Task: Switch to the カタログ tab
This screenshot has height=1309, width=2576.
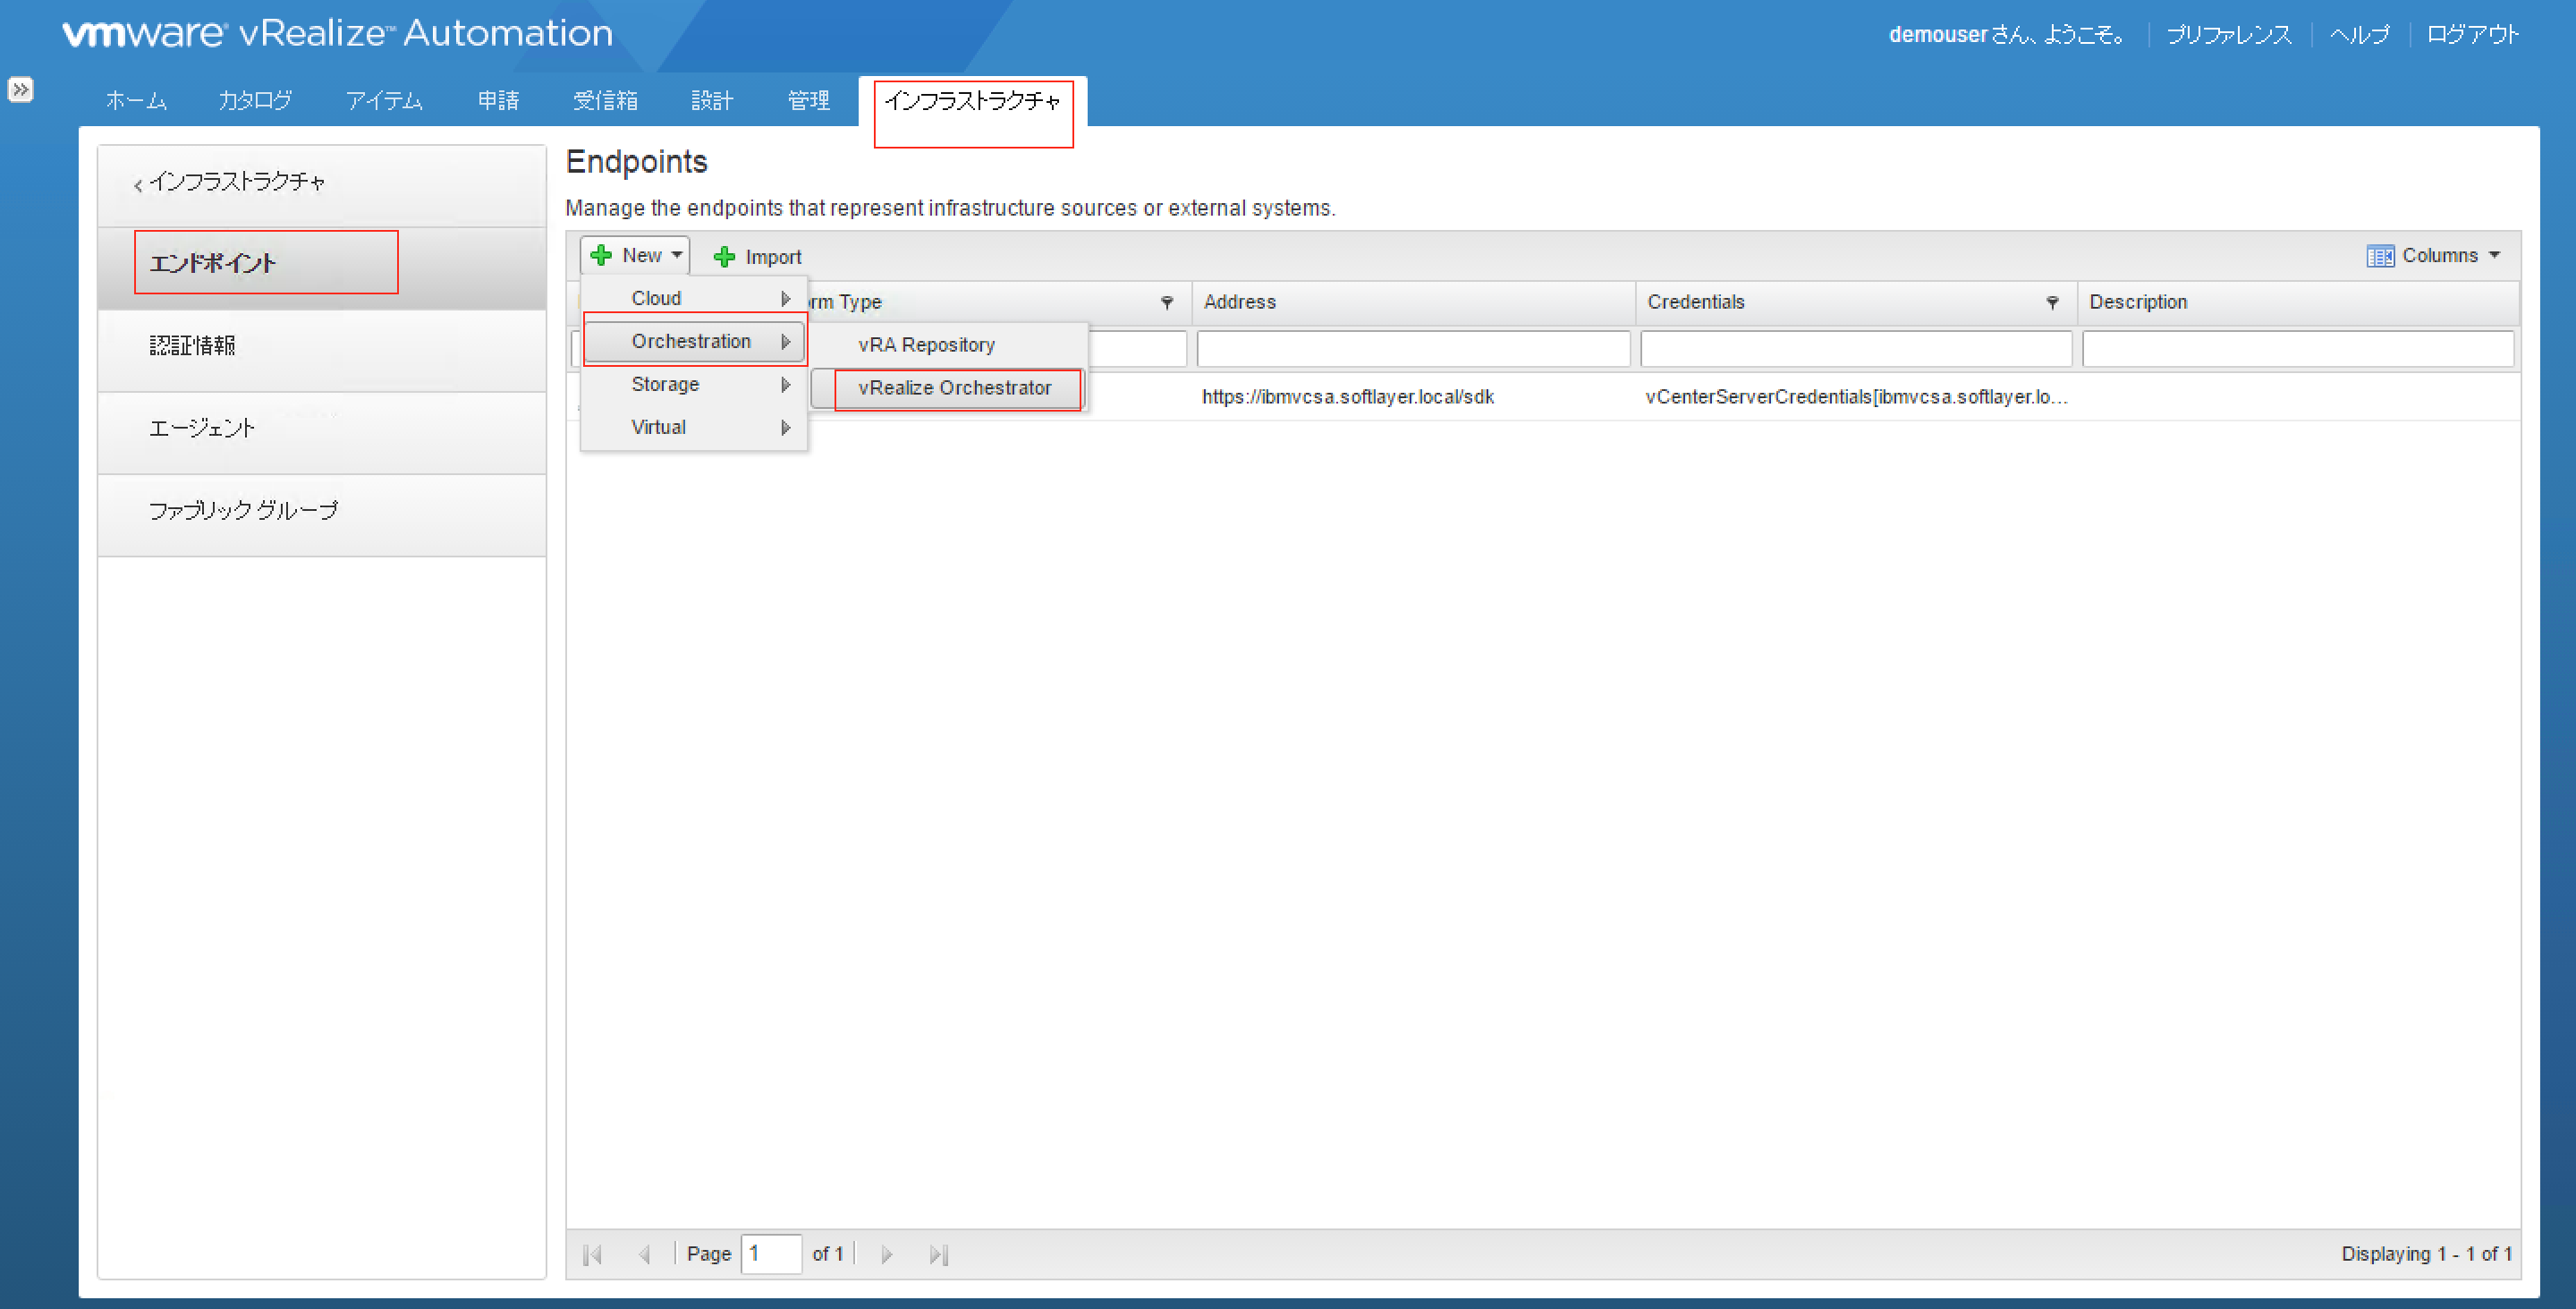Action: (x=255, y=101)
